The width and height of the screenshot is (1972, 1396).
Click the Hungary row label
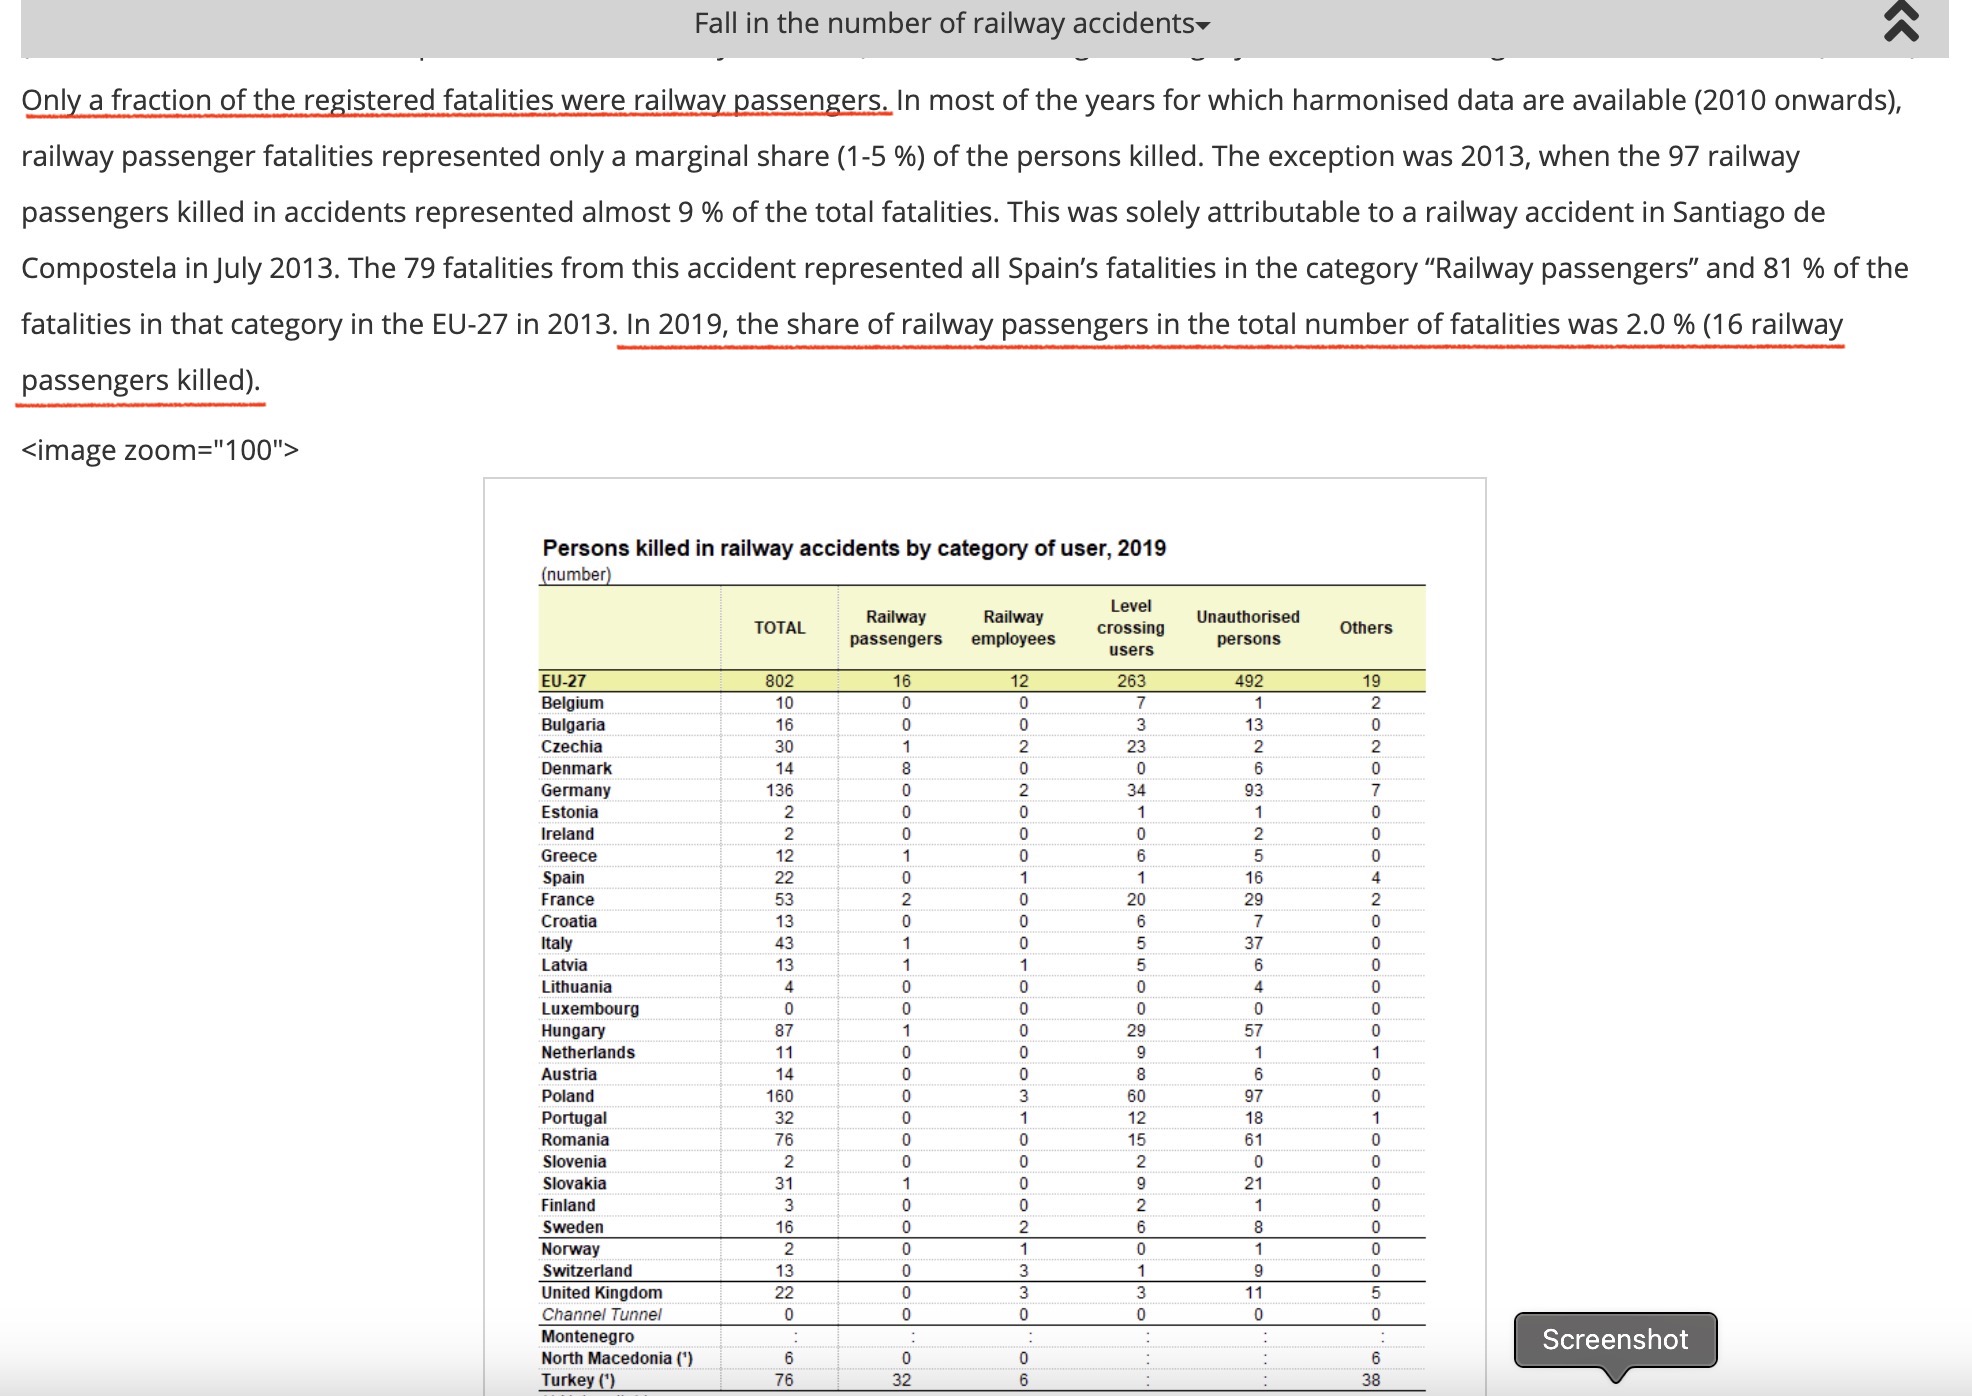click(x=573, y=1031)
